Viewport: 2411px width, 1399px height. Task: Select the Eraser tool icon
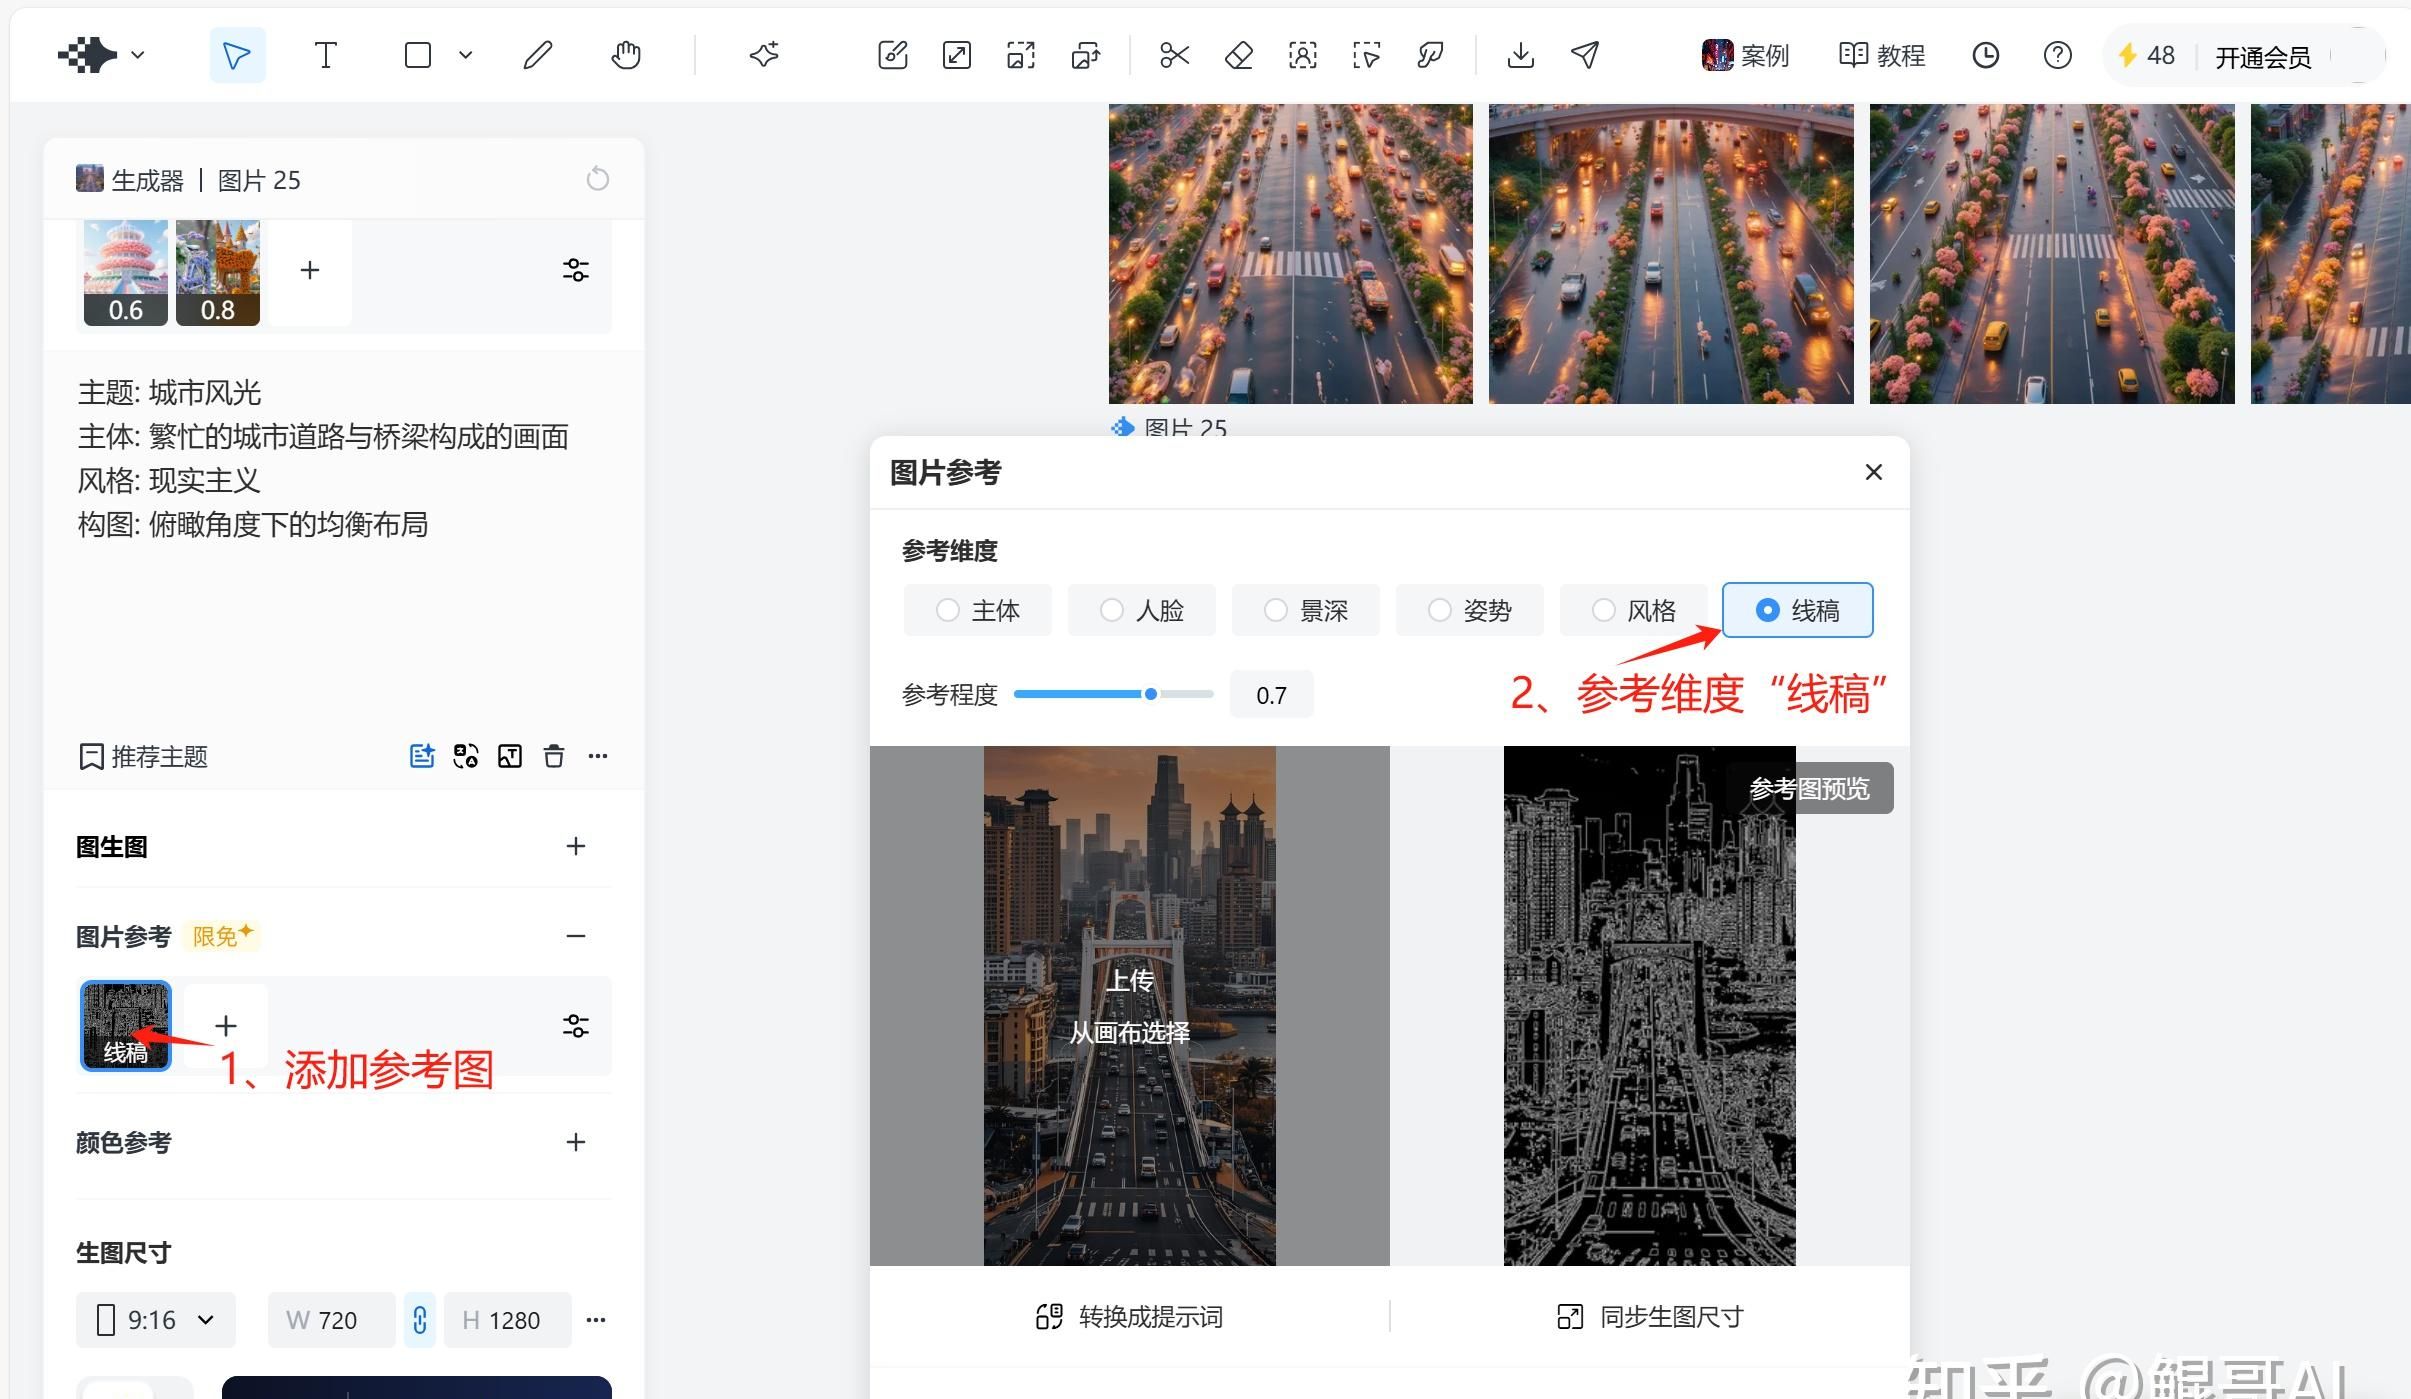coord(1238,55)
